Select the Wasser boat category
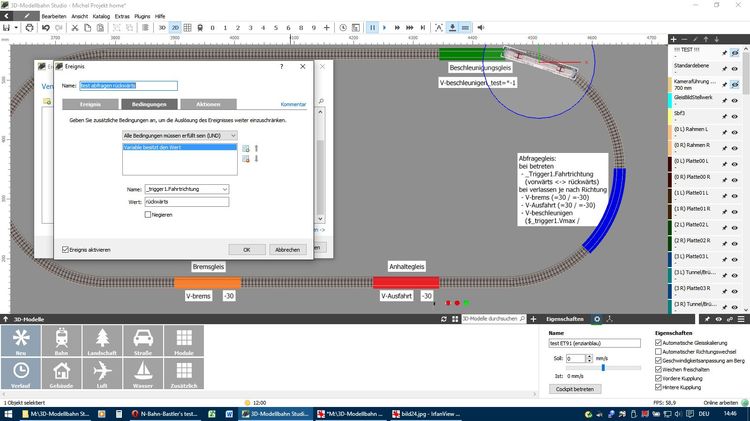 click(x=143, y=374)
